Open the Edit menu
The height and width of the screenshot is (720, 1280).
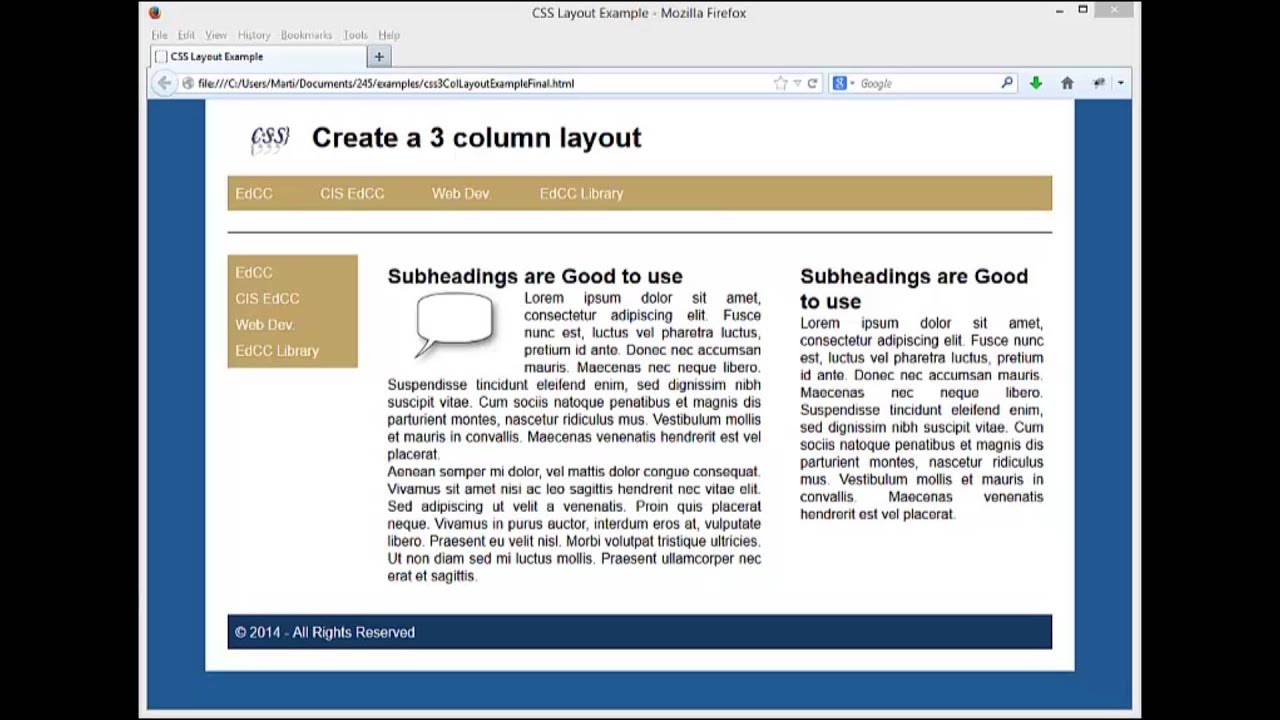point(186,35)
